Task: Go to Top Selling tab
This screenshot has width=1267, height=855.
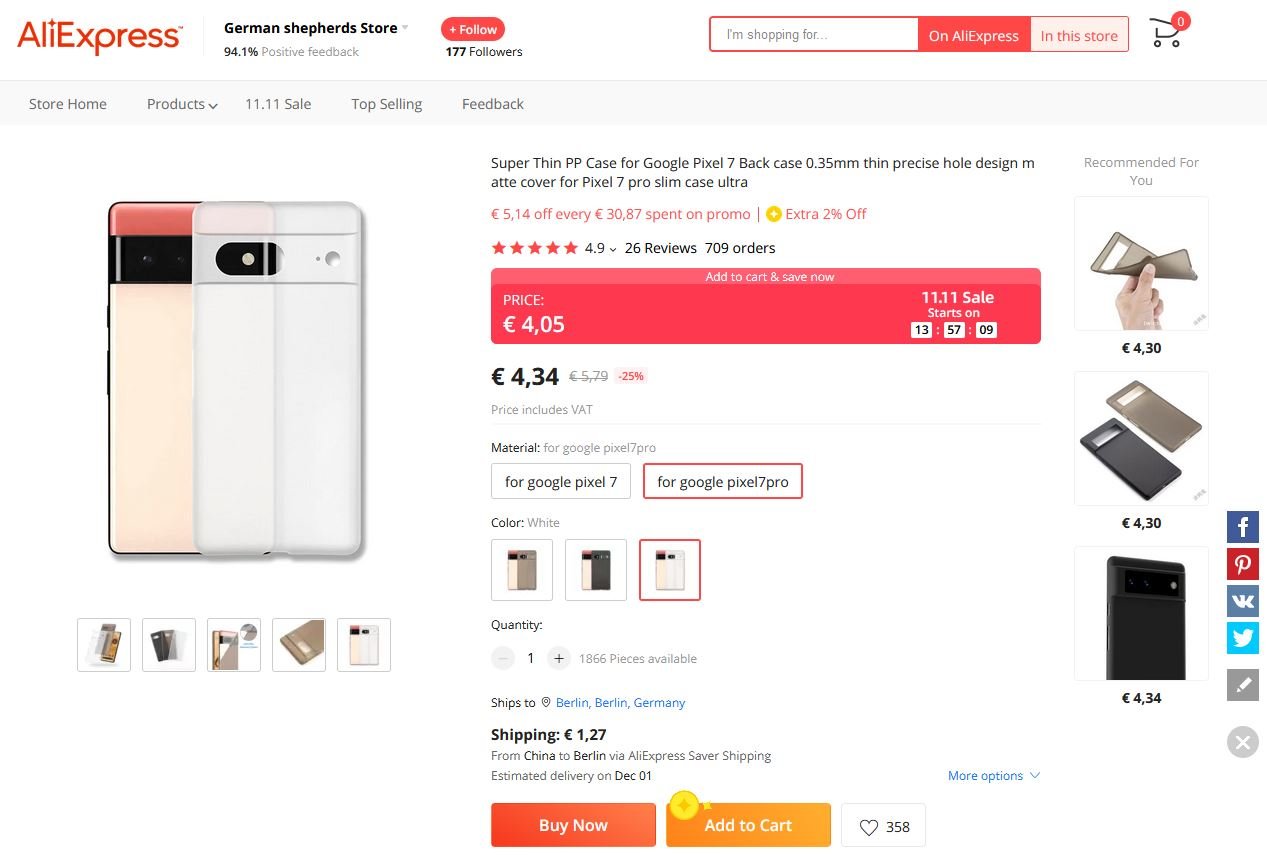Action: (386, 104)
